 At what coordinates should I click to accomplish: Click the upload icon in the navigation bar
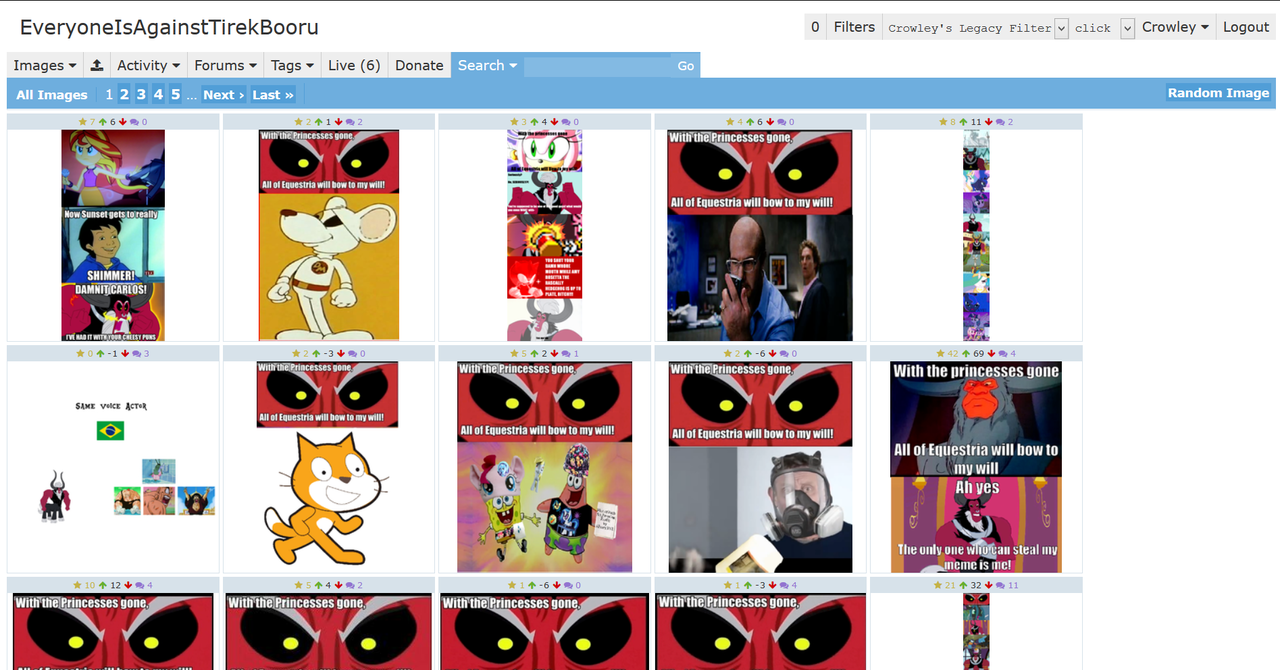[97, 65]
